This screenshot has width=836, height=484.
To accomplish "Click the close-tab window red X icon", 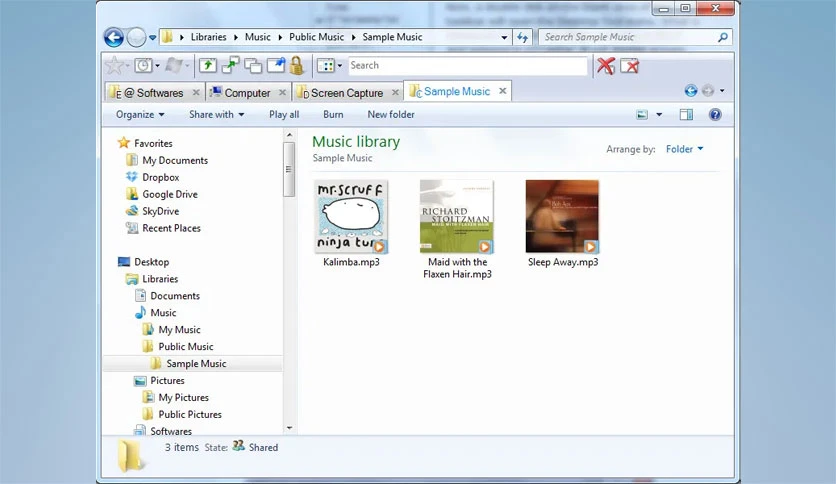I will [x=630, y=66].
